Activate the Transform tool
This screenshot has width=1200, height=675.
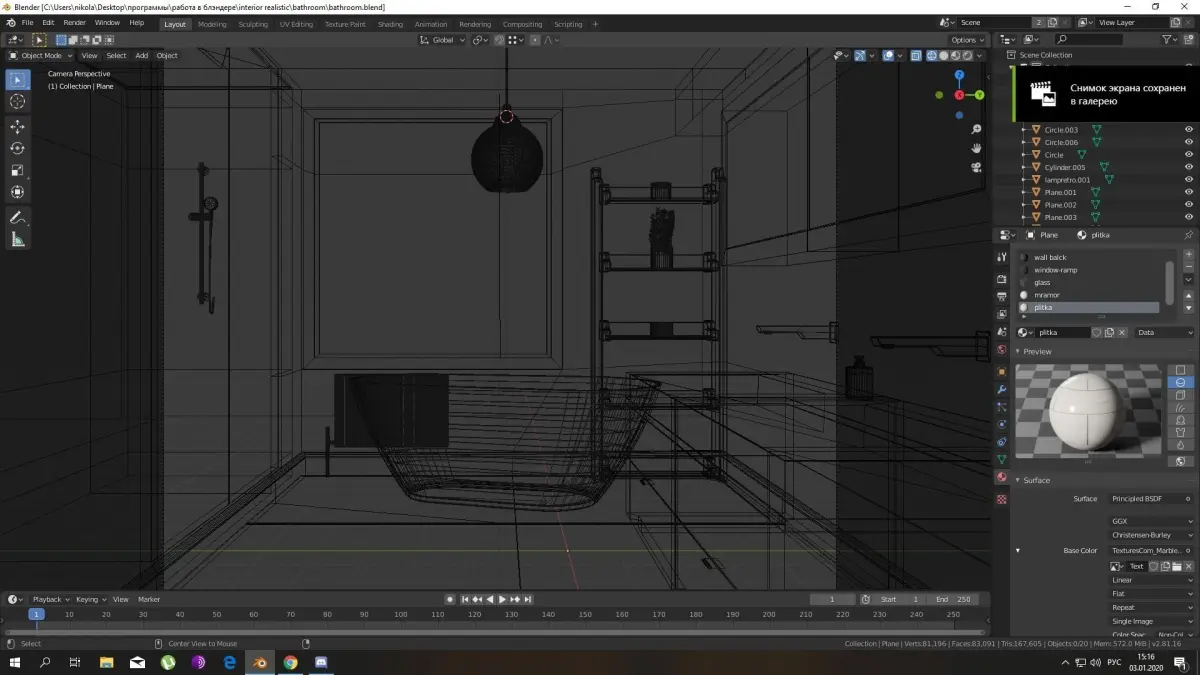click(x=18, y=192)
